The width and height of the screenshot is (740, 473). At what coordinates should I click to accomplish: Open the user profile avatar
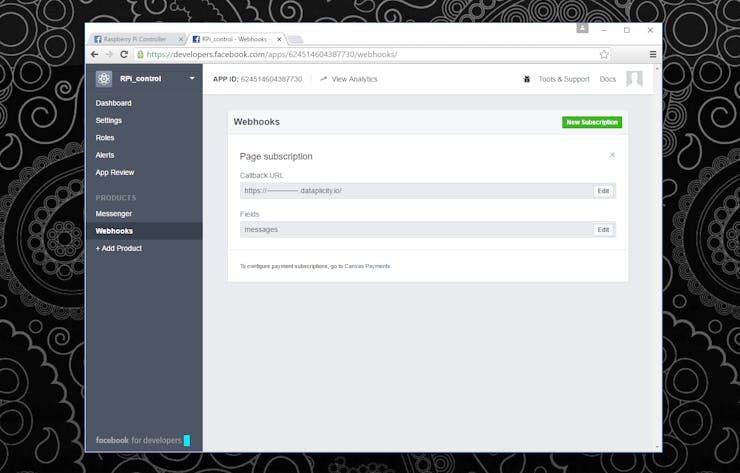tap(634, 79)
